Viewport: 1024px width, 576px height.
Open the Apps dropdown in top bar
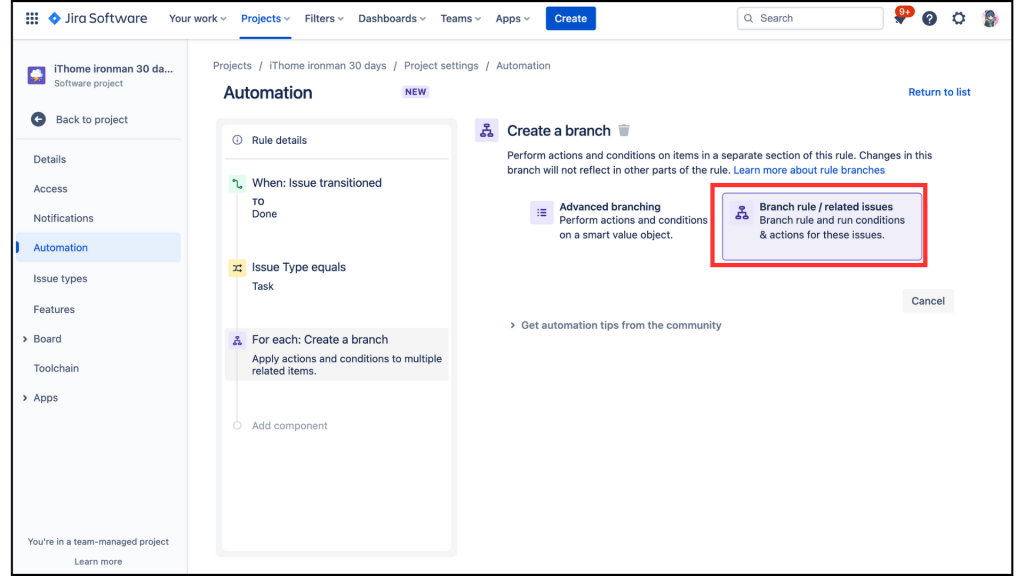click(513, 18)
